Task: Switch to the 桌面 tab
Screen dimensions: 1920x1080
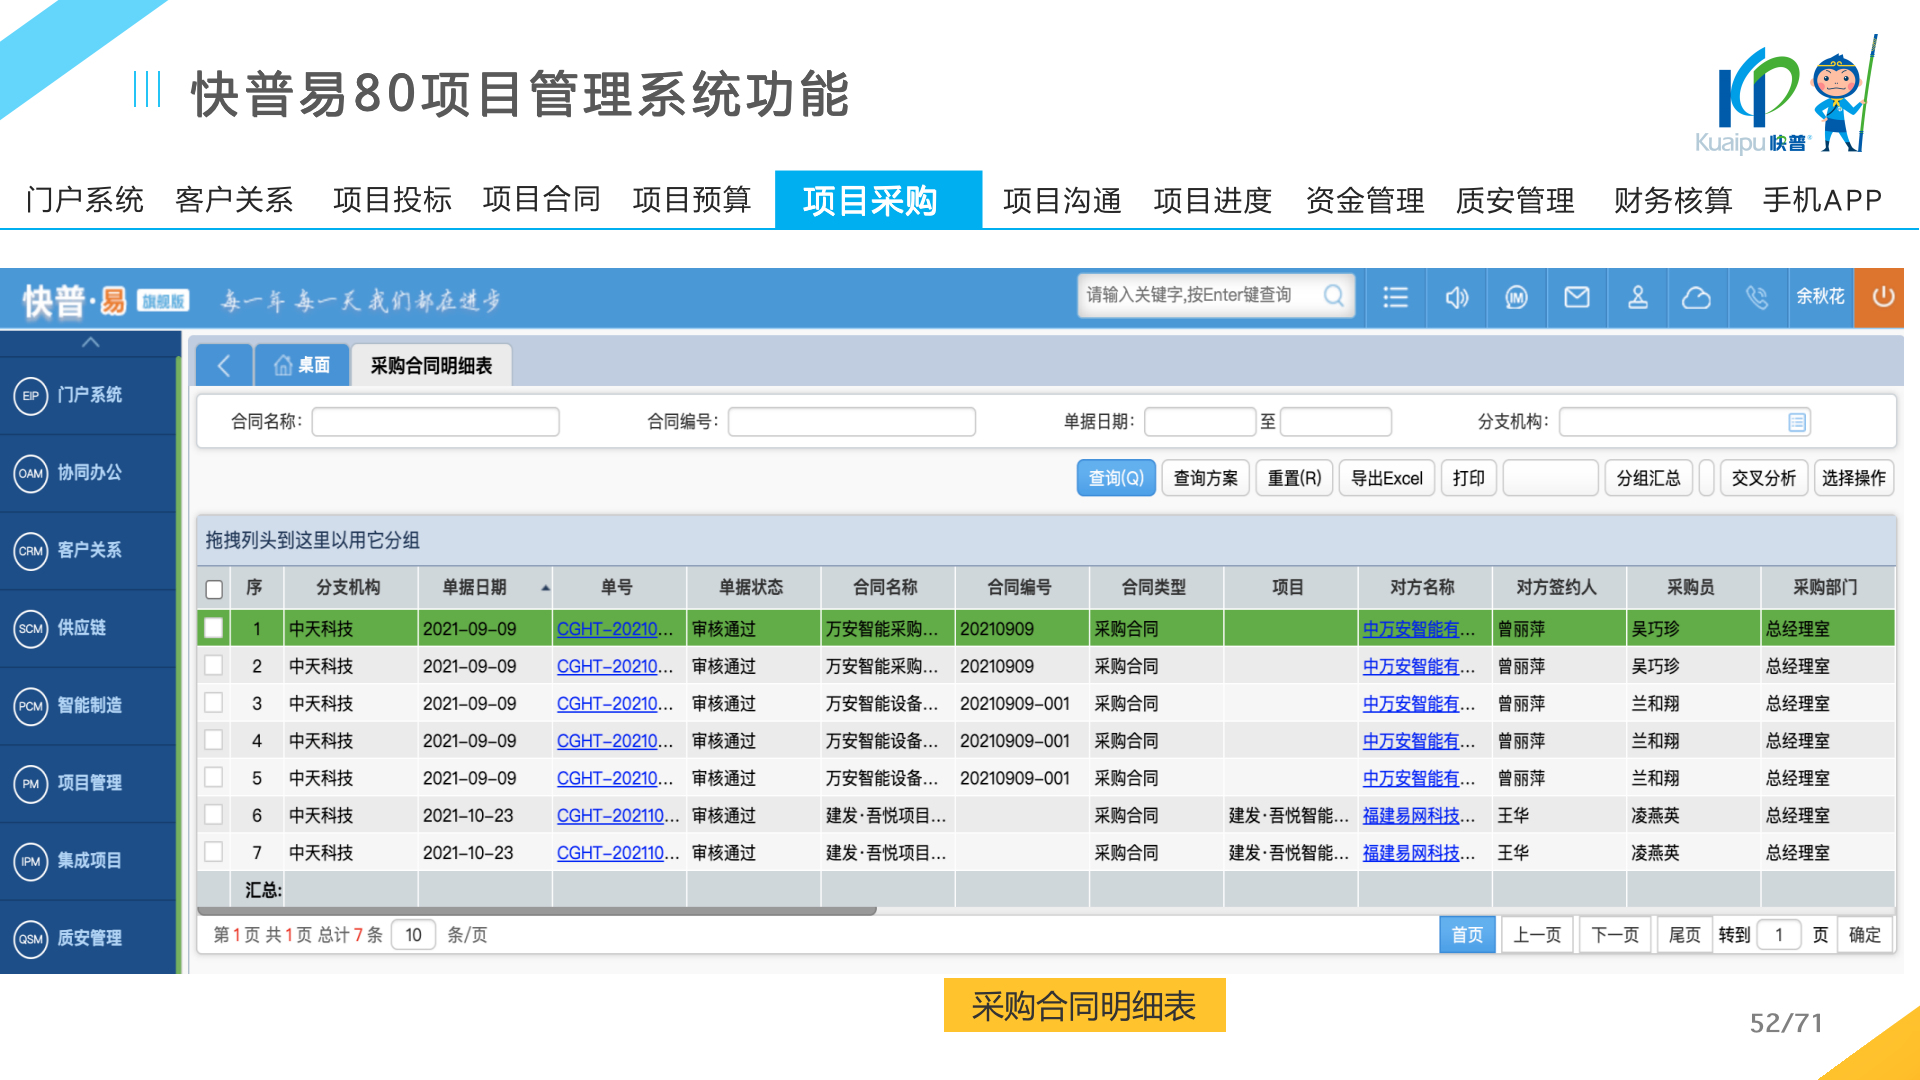Action: (x=302, y=365)
